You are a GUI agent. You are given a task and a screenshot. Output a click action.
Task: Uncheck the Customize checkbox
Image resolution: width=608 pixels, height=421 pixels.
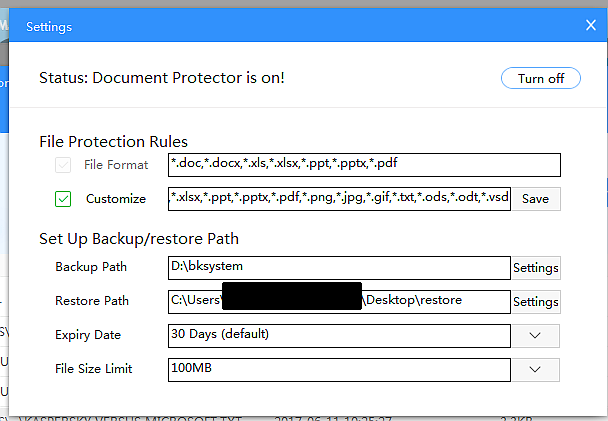click(63, 199)
